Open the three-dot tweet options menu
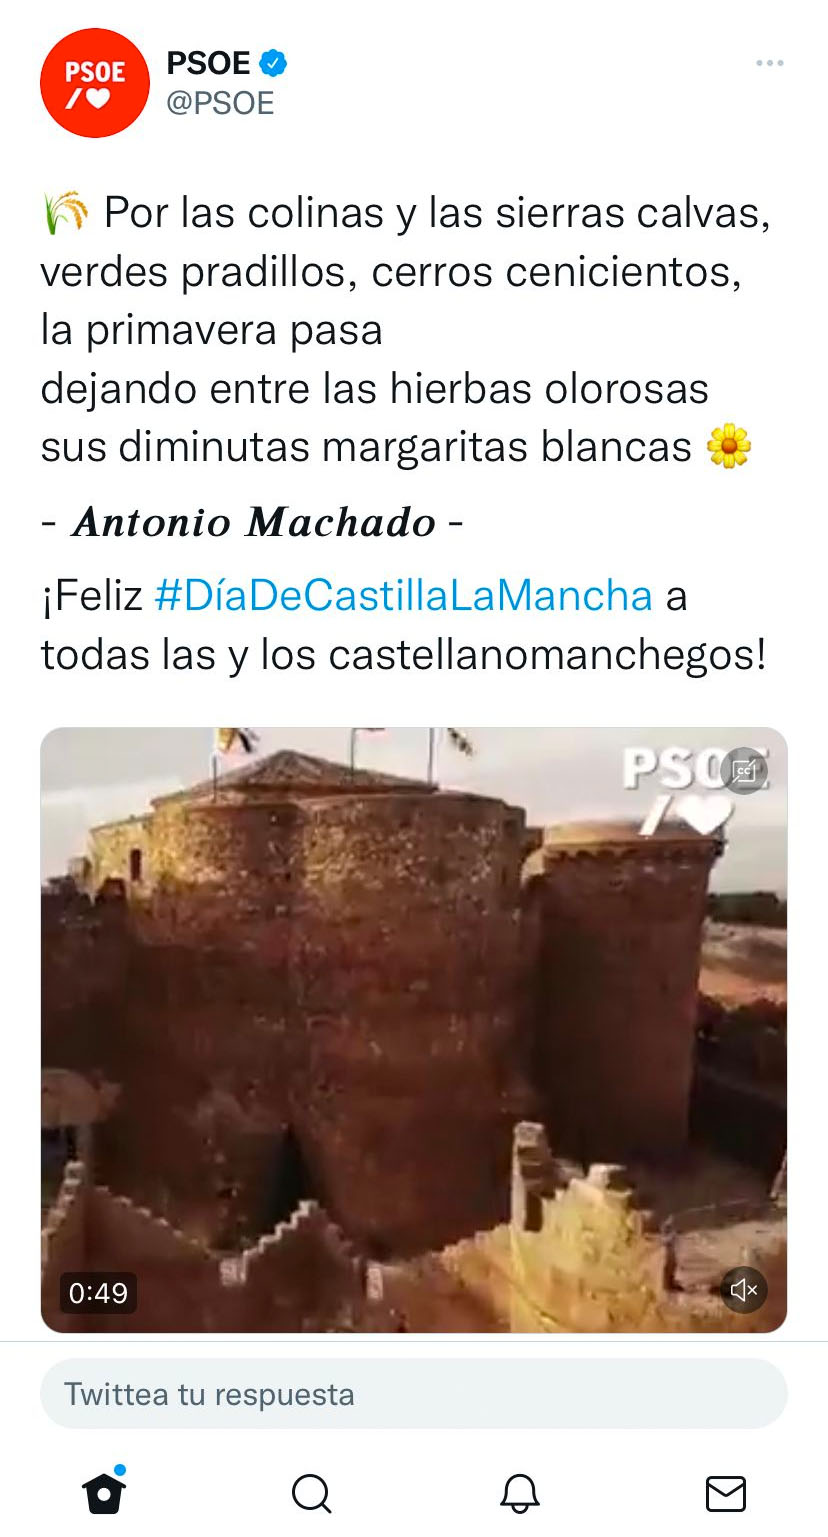The width and height of the screenshot is (828, 1537). click(769, 63)
